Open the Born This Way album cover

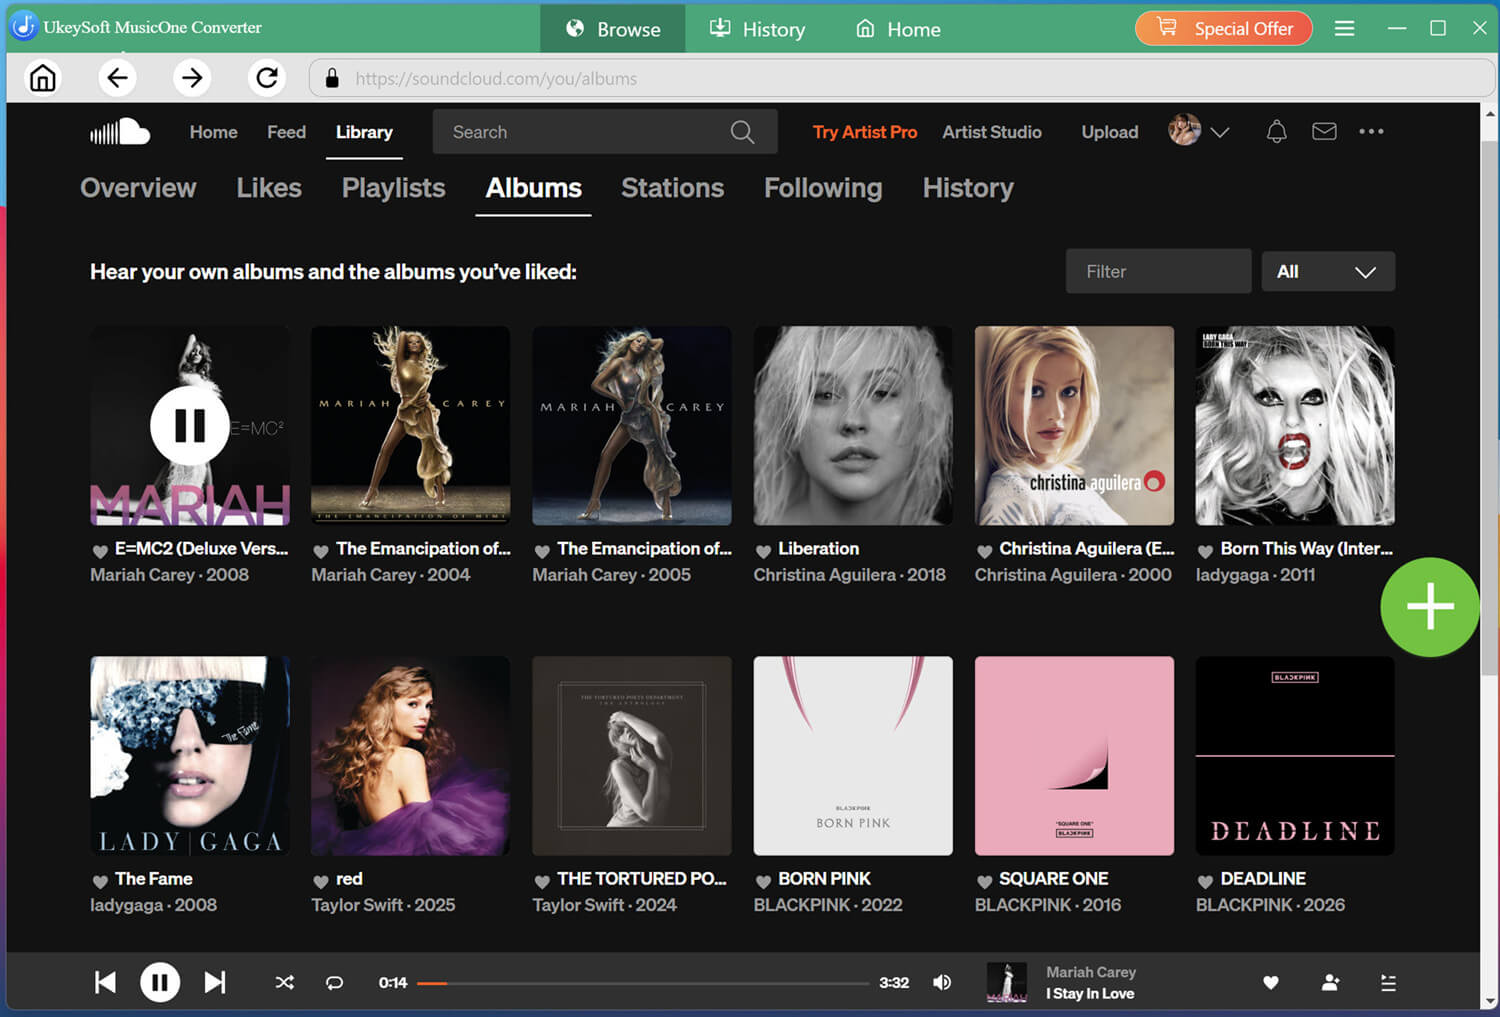1295,425
